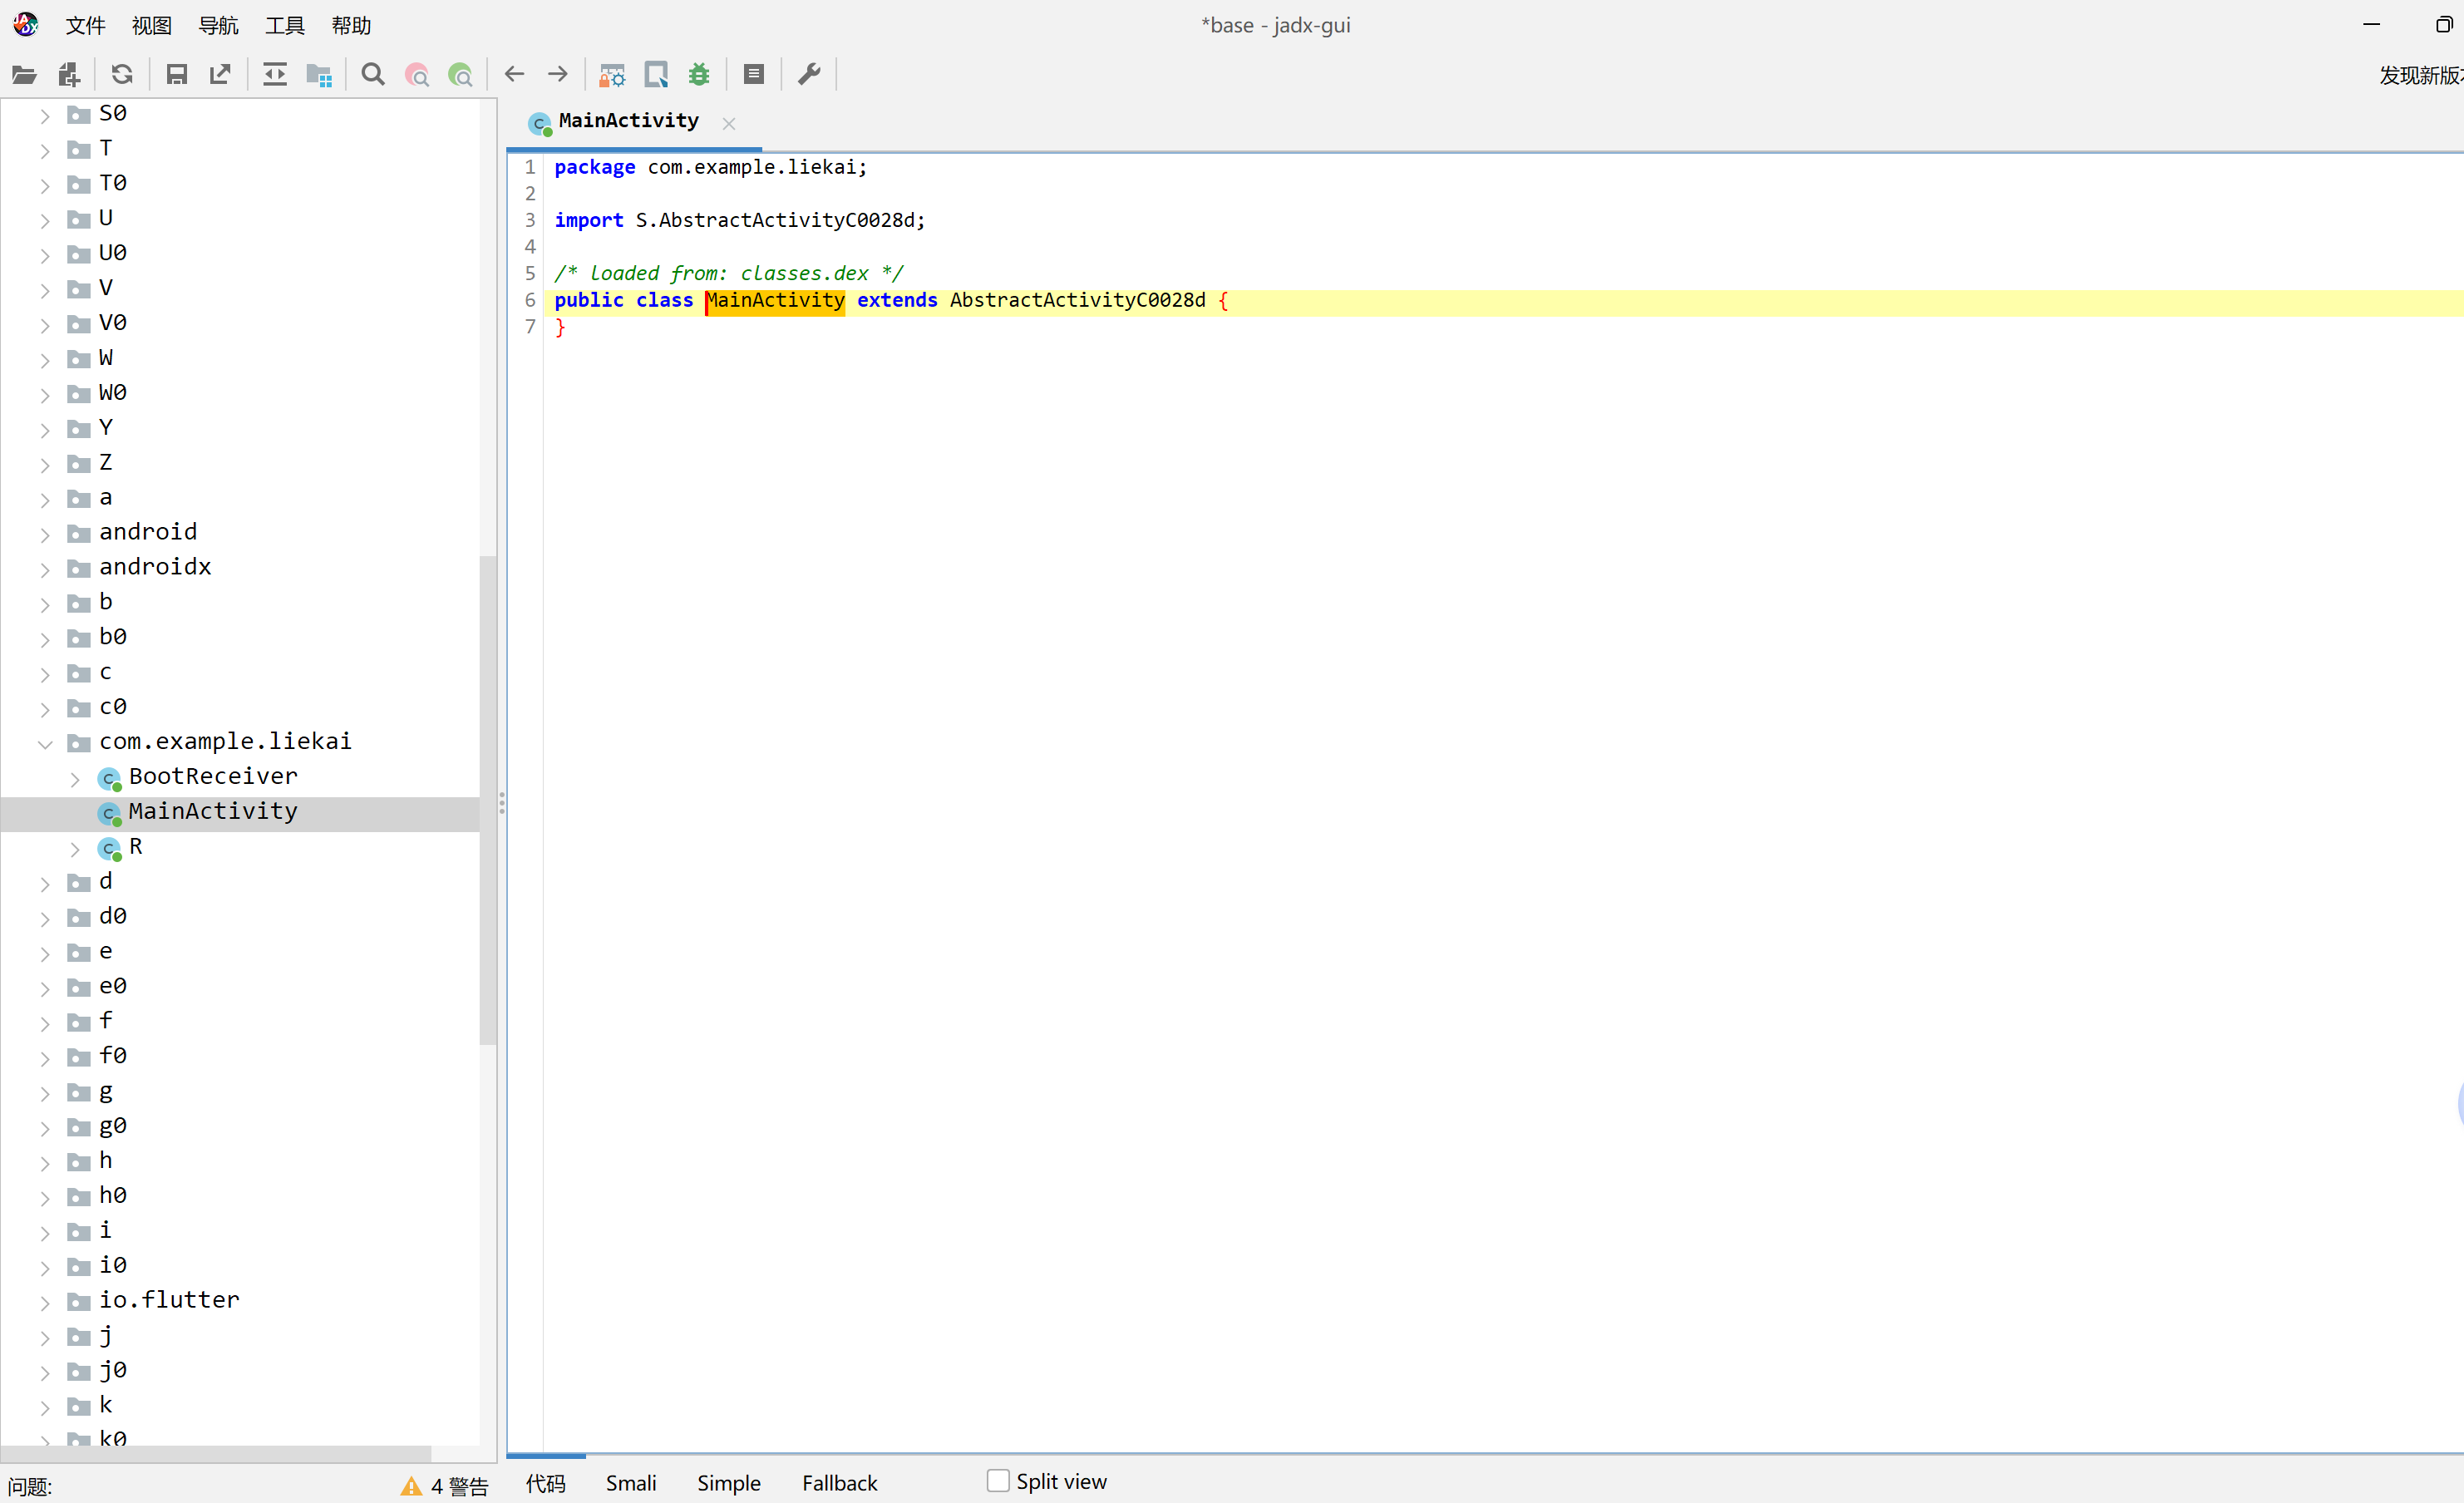Open the 帮助 menu
The width and height of the screenshot is (2464, 1503).
pos(351,25)
